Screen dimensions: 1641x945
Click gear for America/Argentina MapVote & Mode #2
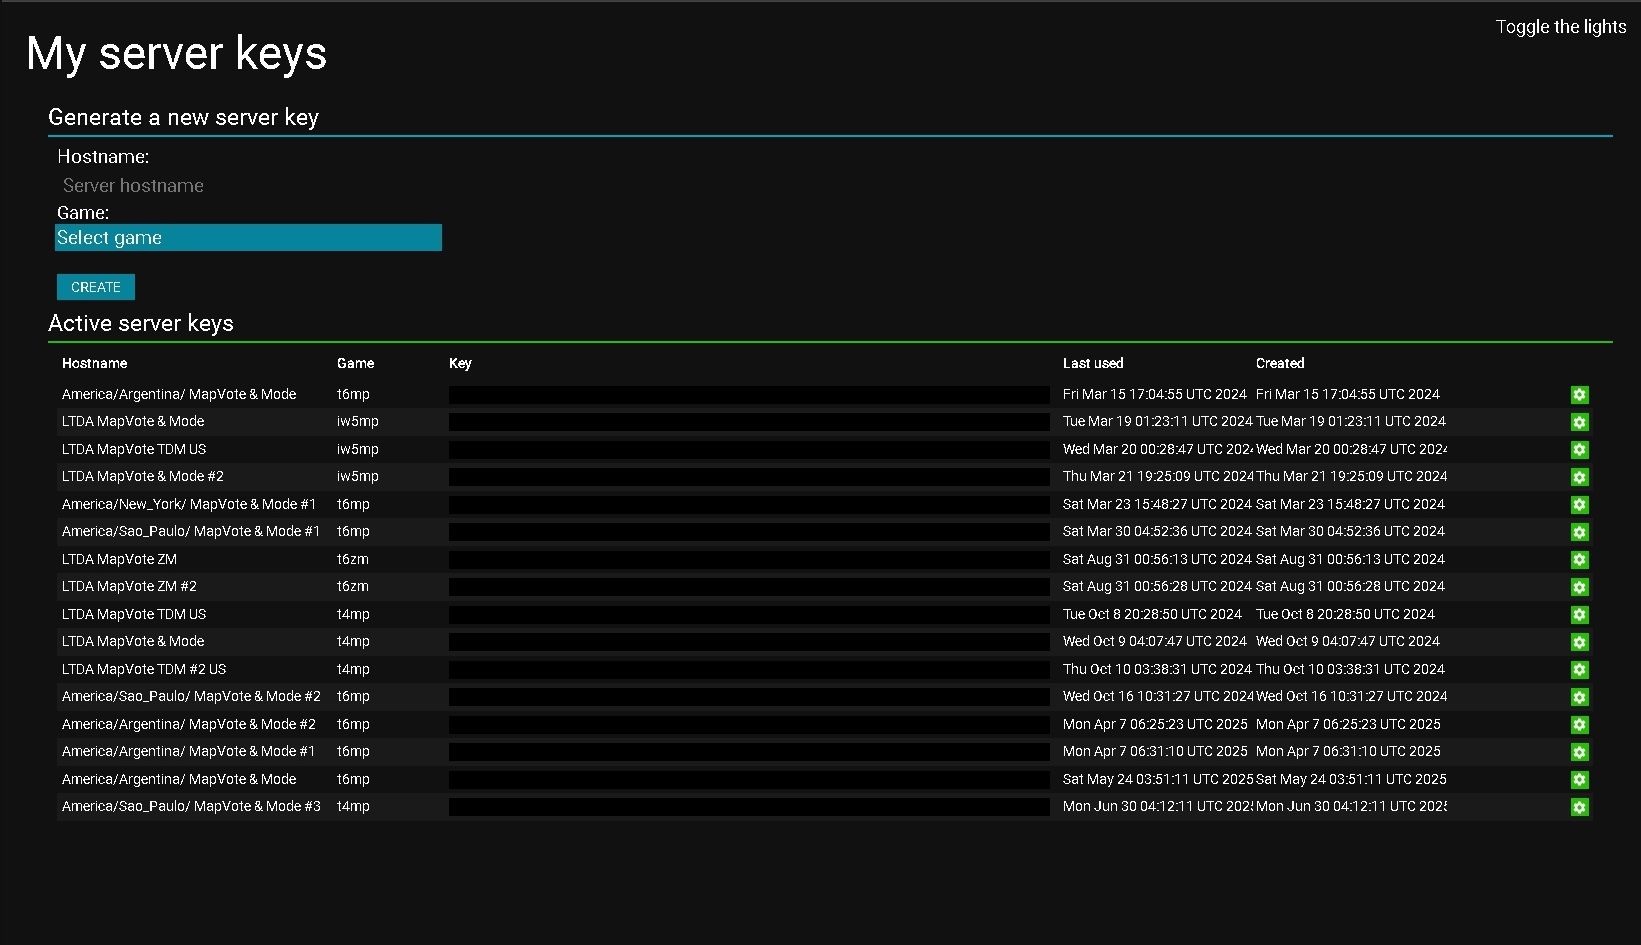(x=1579, y=725)
